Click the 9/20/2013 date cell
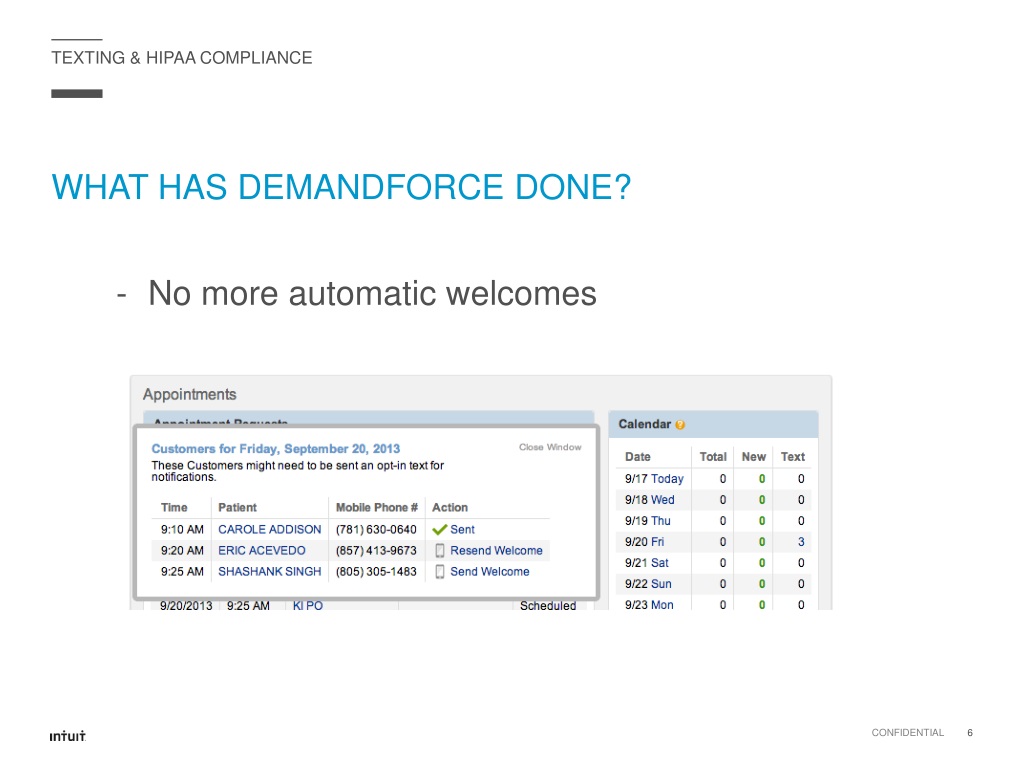The height and width of the screenshot is (768, 1024). tap(186, 605)
